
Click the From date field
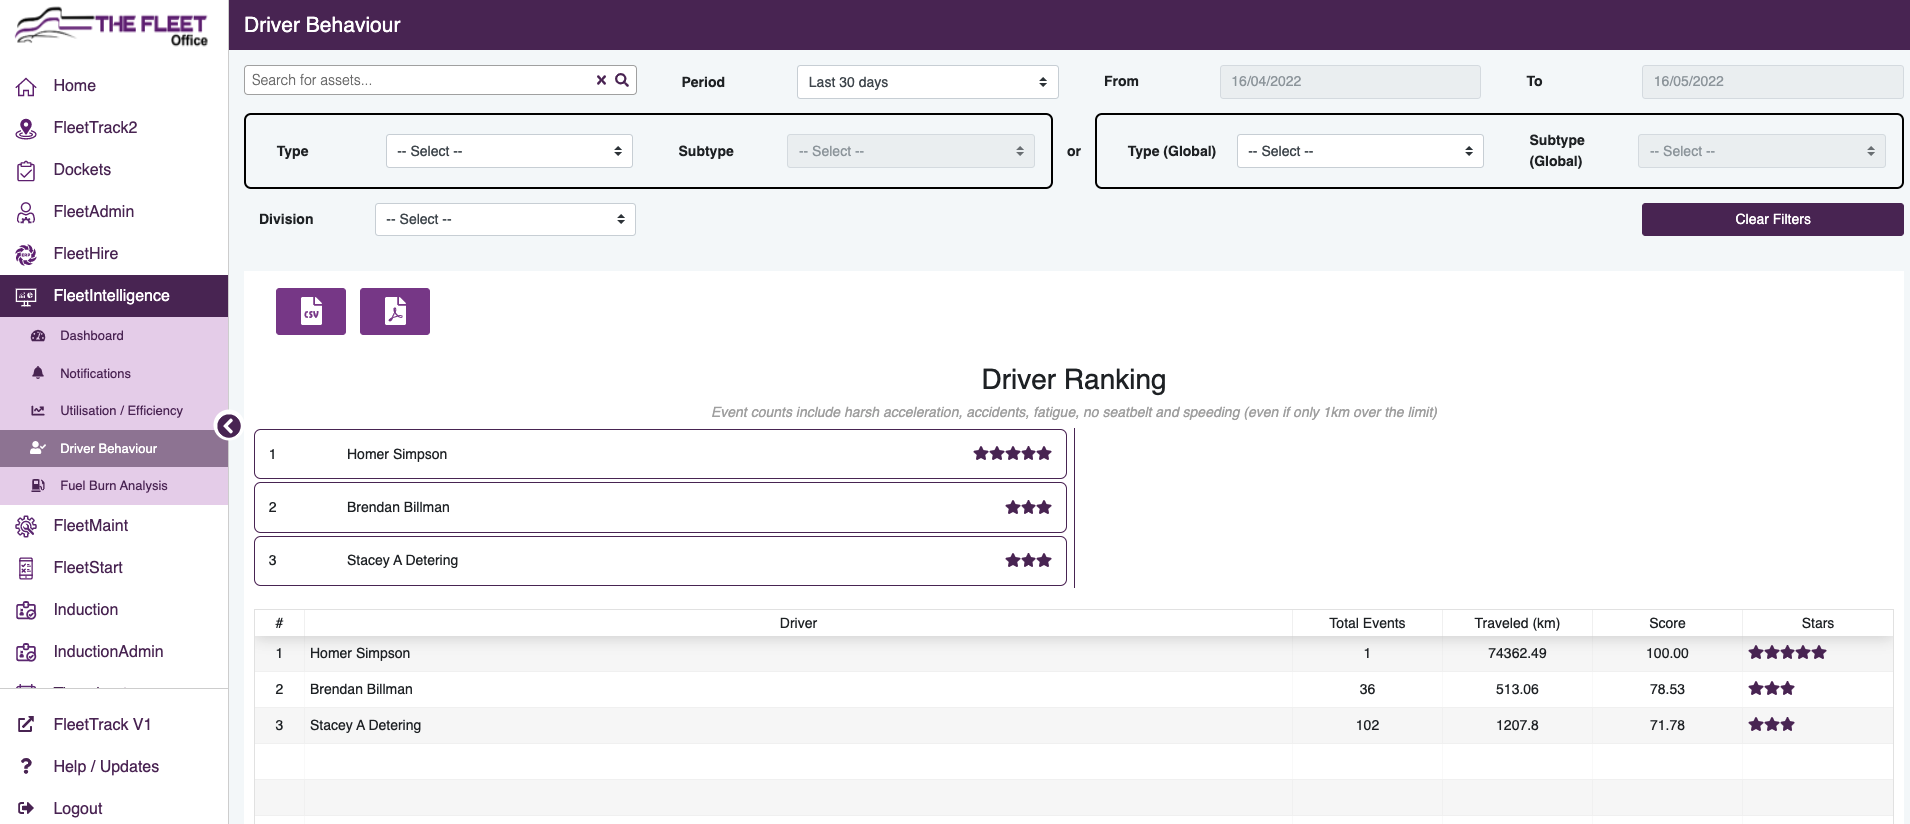pos(1350,82)
